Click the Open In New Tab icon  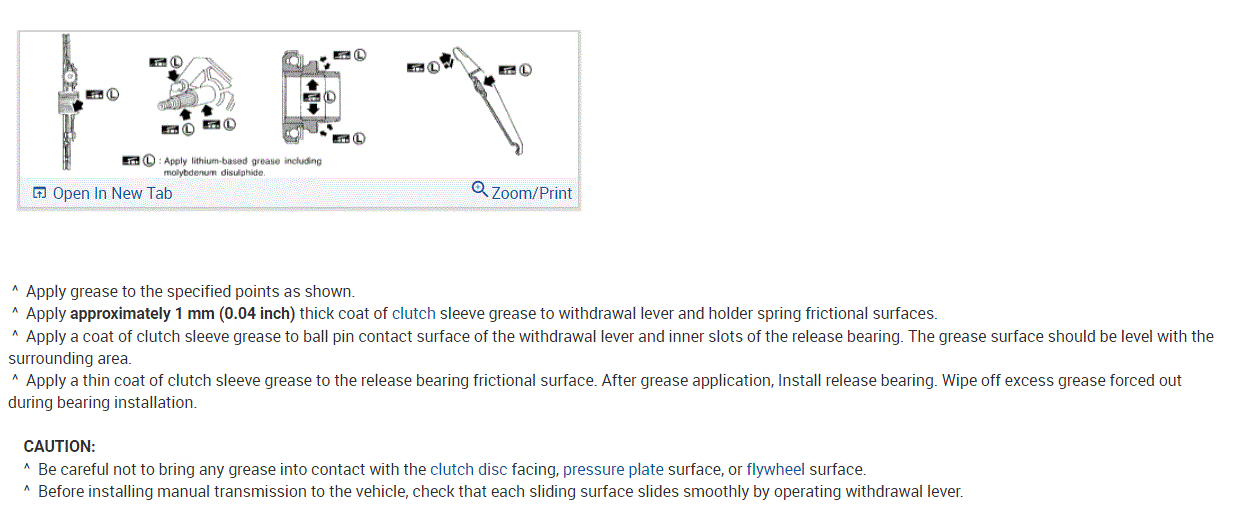coord(39,193)
